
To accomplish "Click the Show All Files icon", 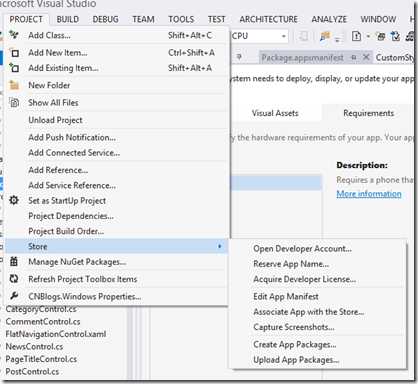I will 14,102.
